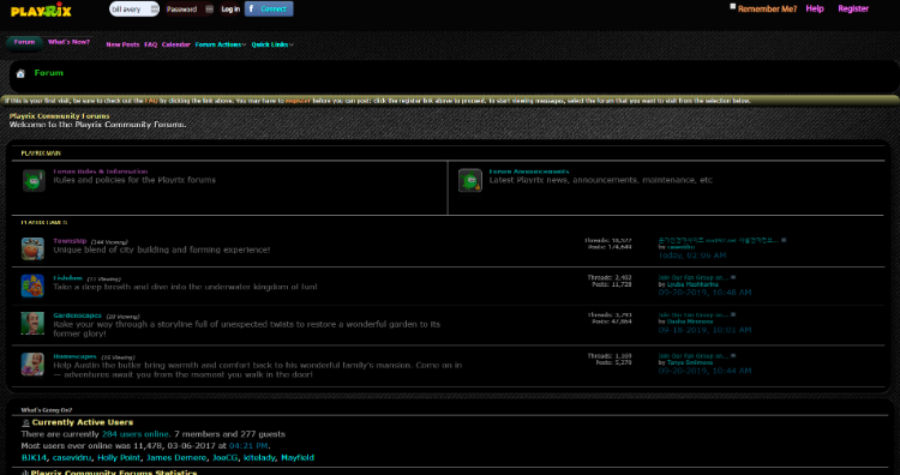The image size is (900, 475).
Task: Click the register link in the notice bar
Action: (x=298, y=101)
